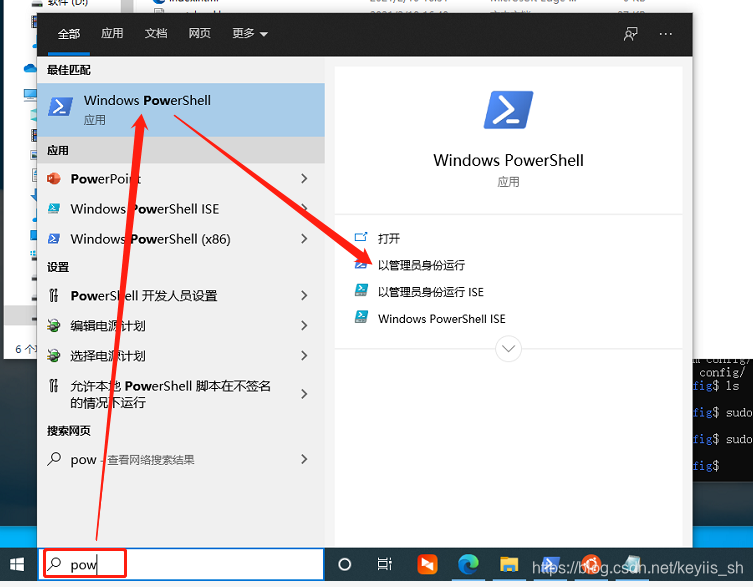
Task: Click the run as ISE administrator icon
Action: point(361,291)
